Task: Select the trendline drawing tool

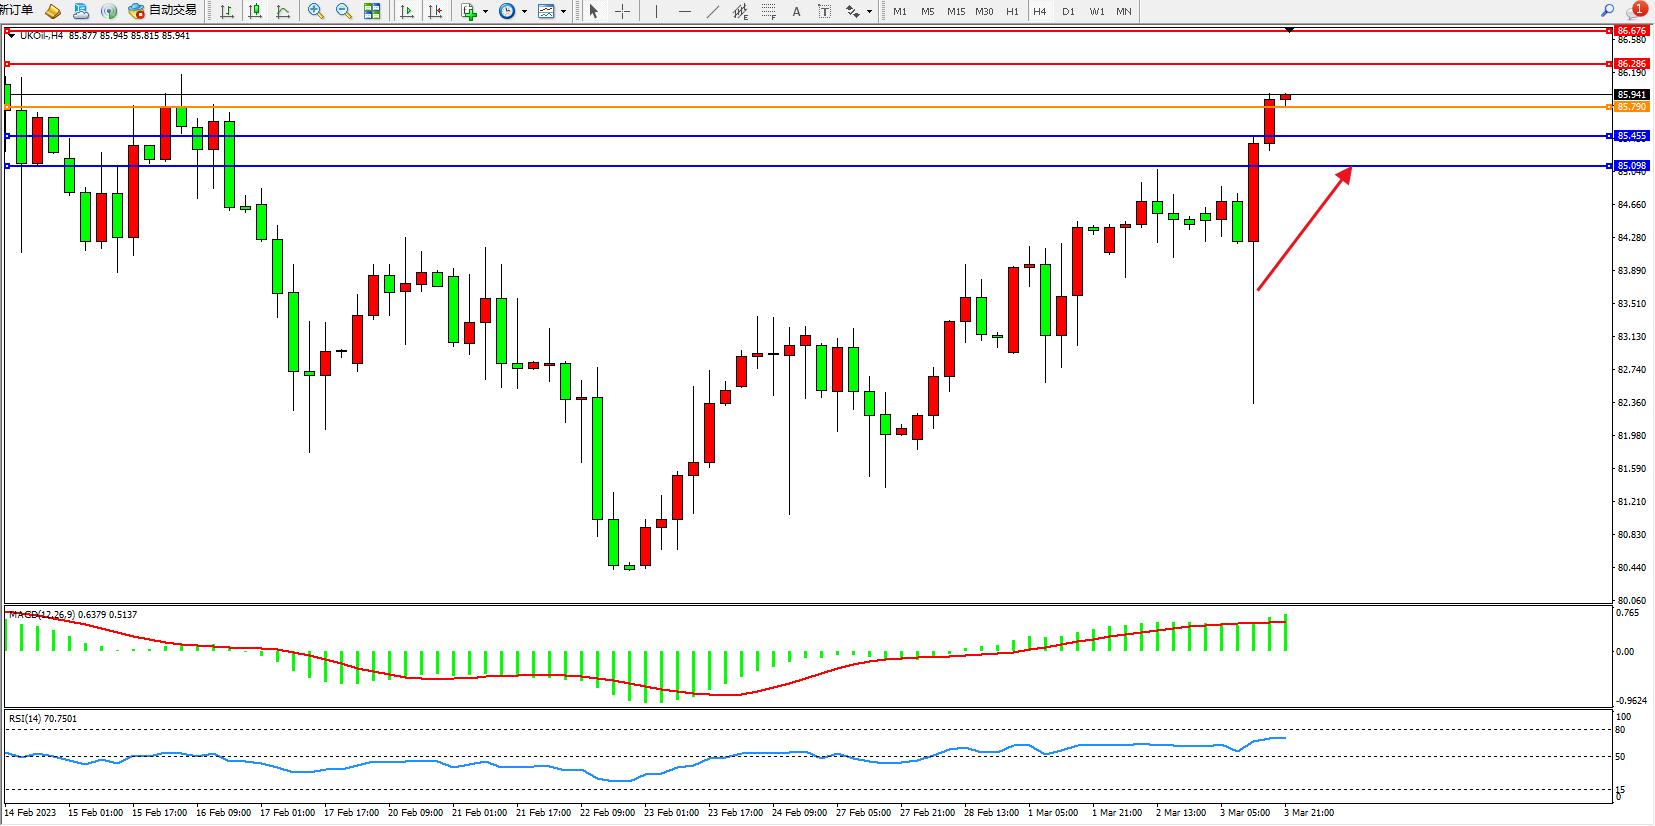Action: 712,11
